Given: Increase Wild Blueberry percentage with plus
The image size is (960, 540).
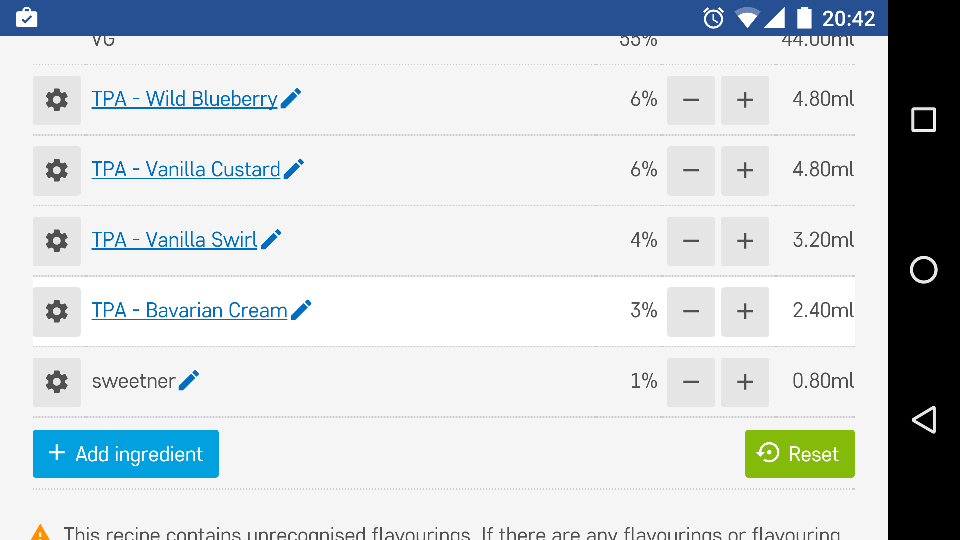Looking at the screenshot, I should pos(745,100).
